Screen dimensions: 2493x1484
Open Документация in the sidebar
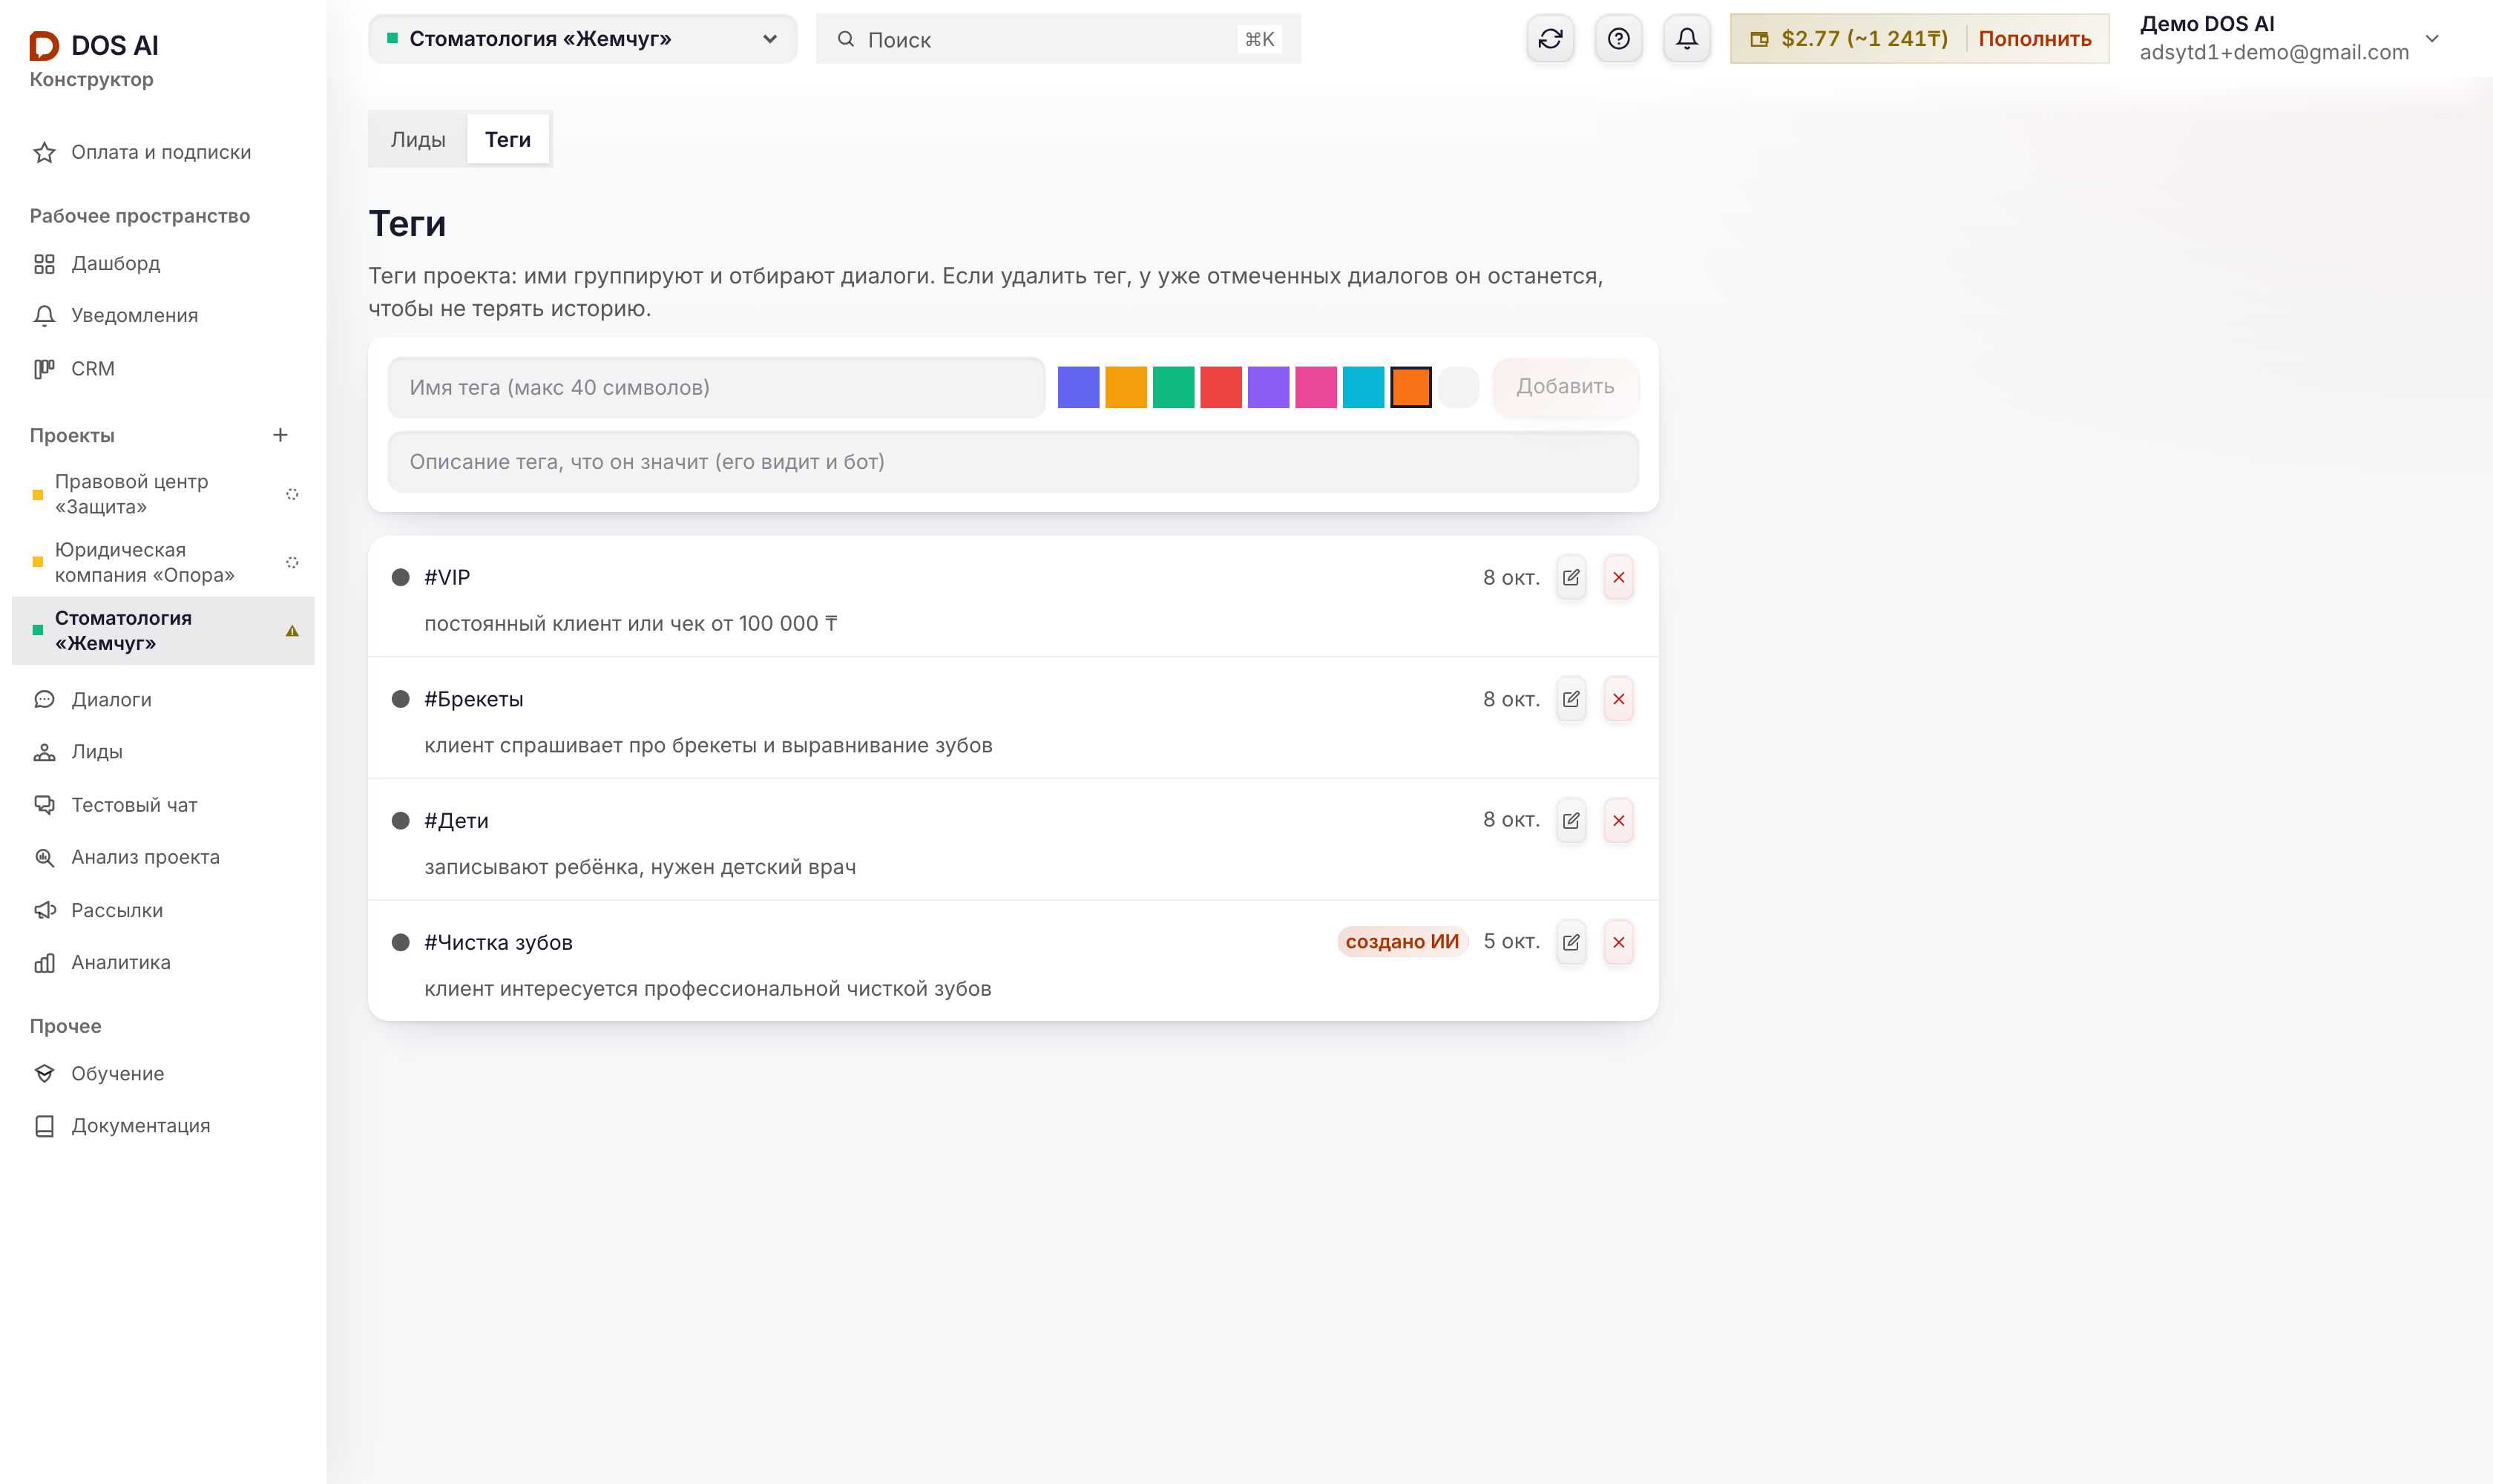162,1125
